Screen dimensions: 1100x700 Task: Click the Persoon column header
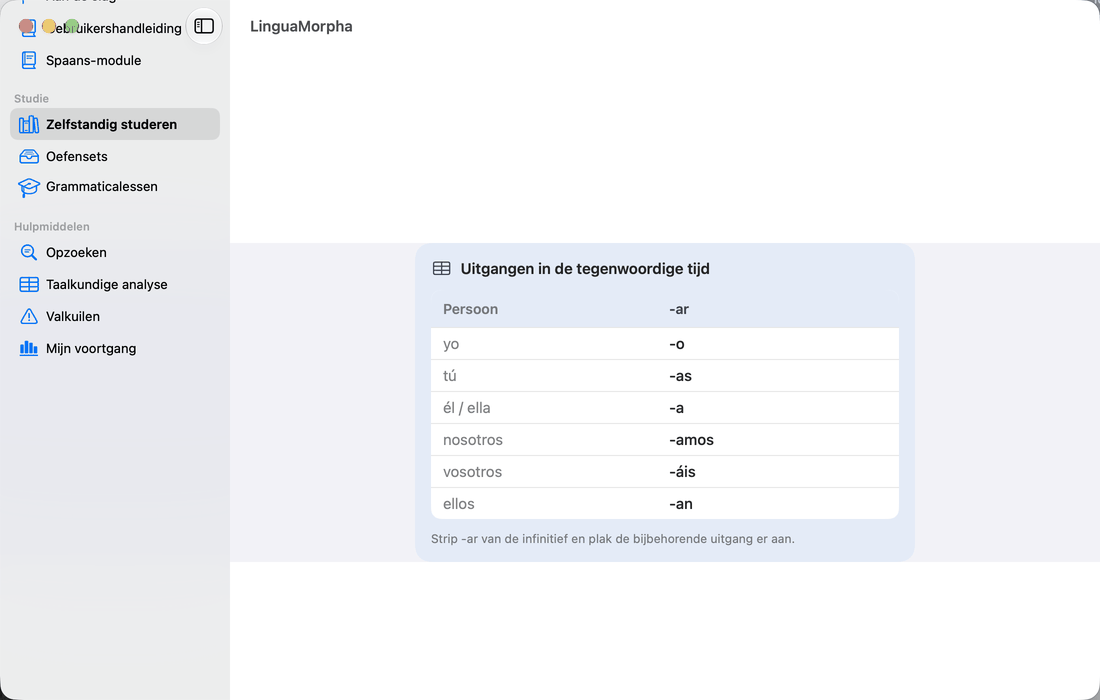click(x=470, y=309)
